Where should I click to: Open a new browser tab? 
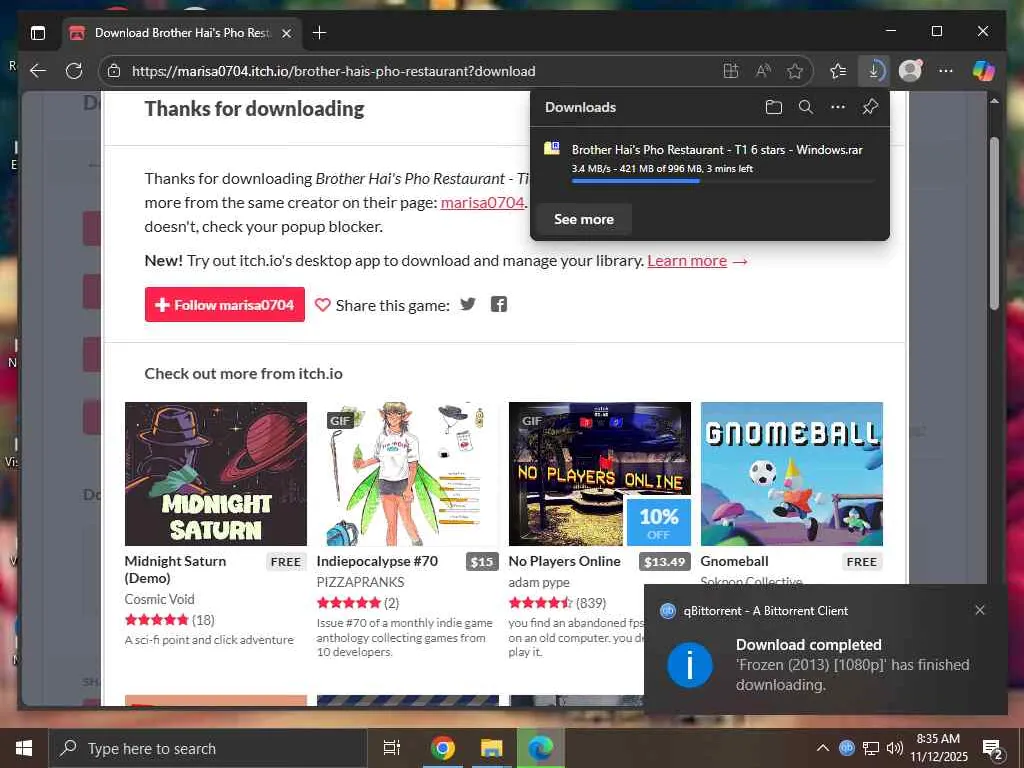[319, 33]
